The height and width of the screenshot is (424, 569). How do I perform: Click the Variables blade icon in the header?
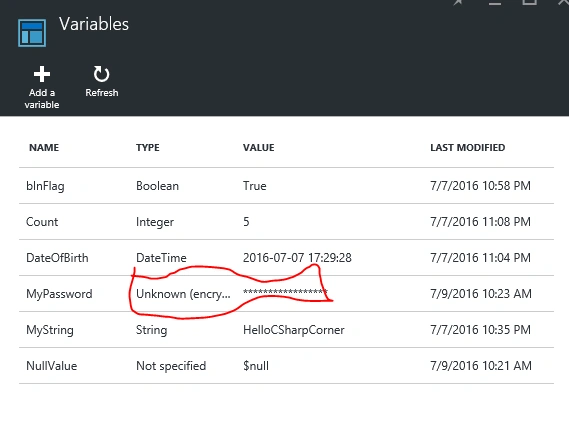pyautogui.click(x=32, y=33)
